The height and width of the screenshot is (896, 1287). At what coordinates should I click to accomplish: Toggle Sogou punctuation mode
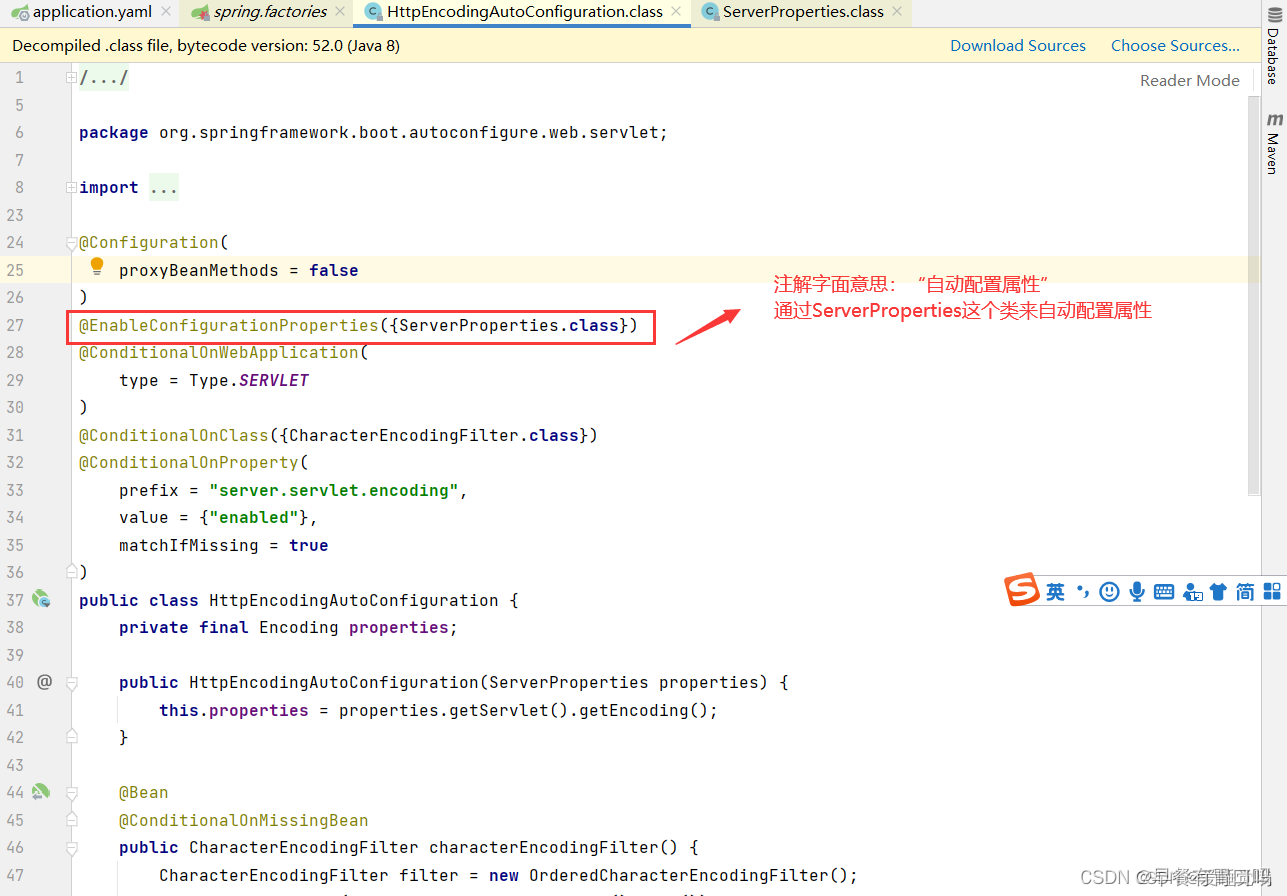(1082, 592)
